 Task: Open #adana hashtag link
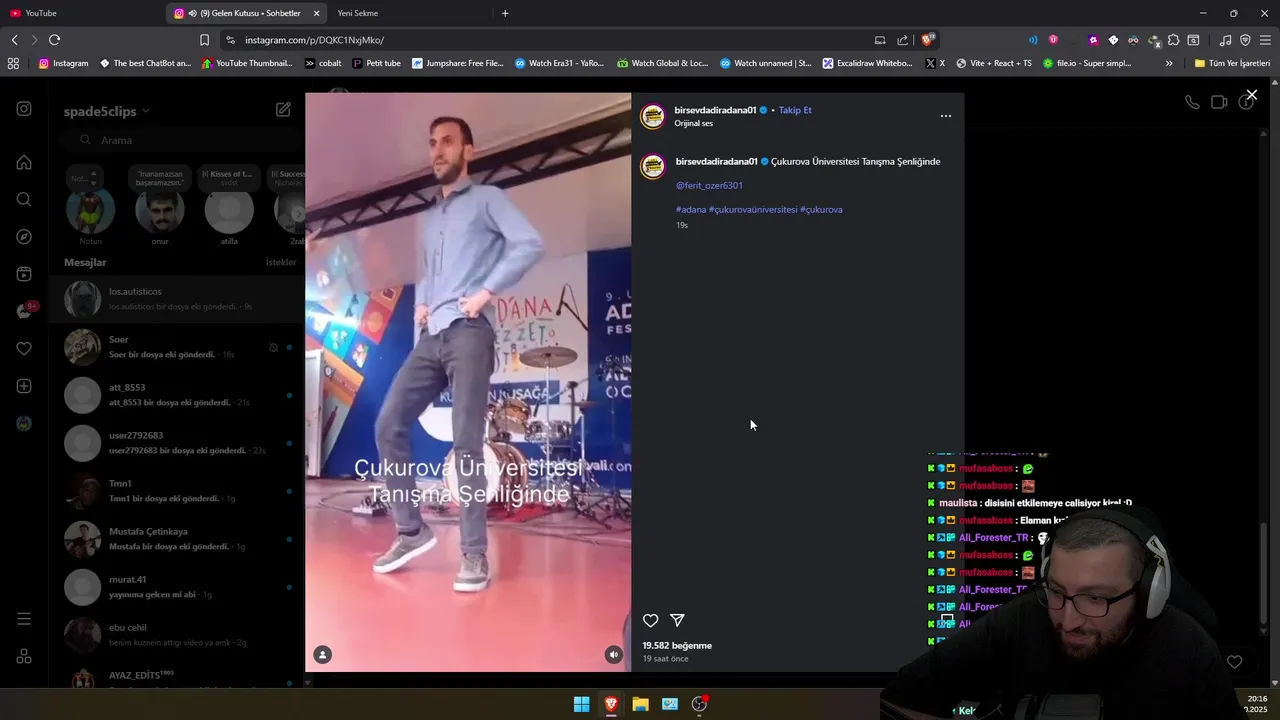click(x=691, y=210)
